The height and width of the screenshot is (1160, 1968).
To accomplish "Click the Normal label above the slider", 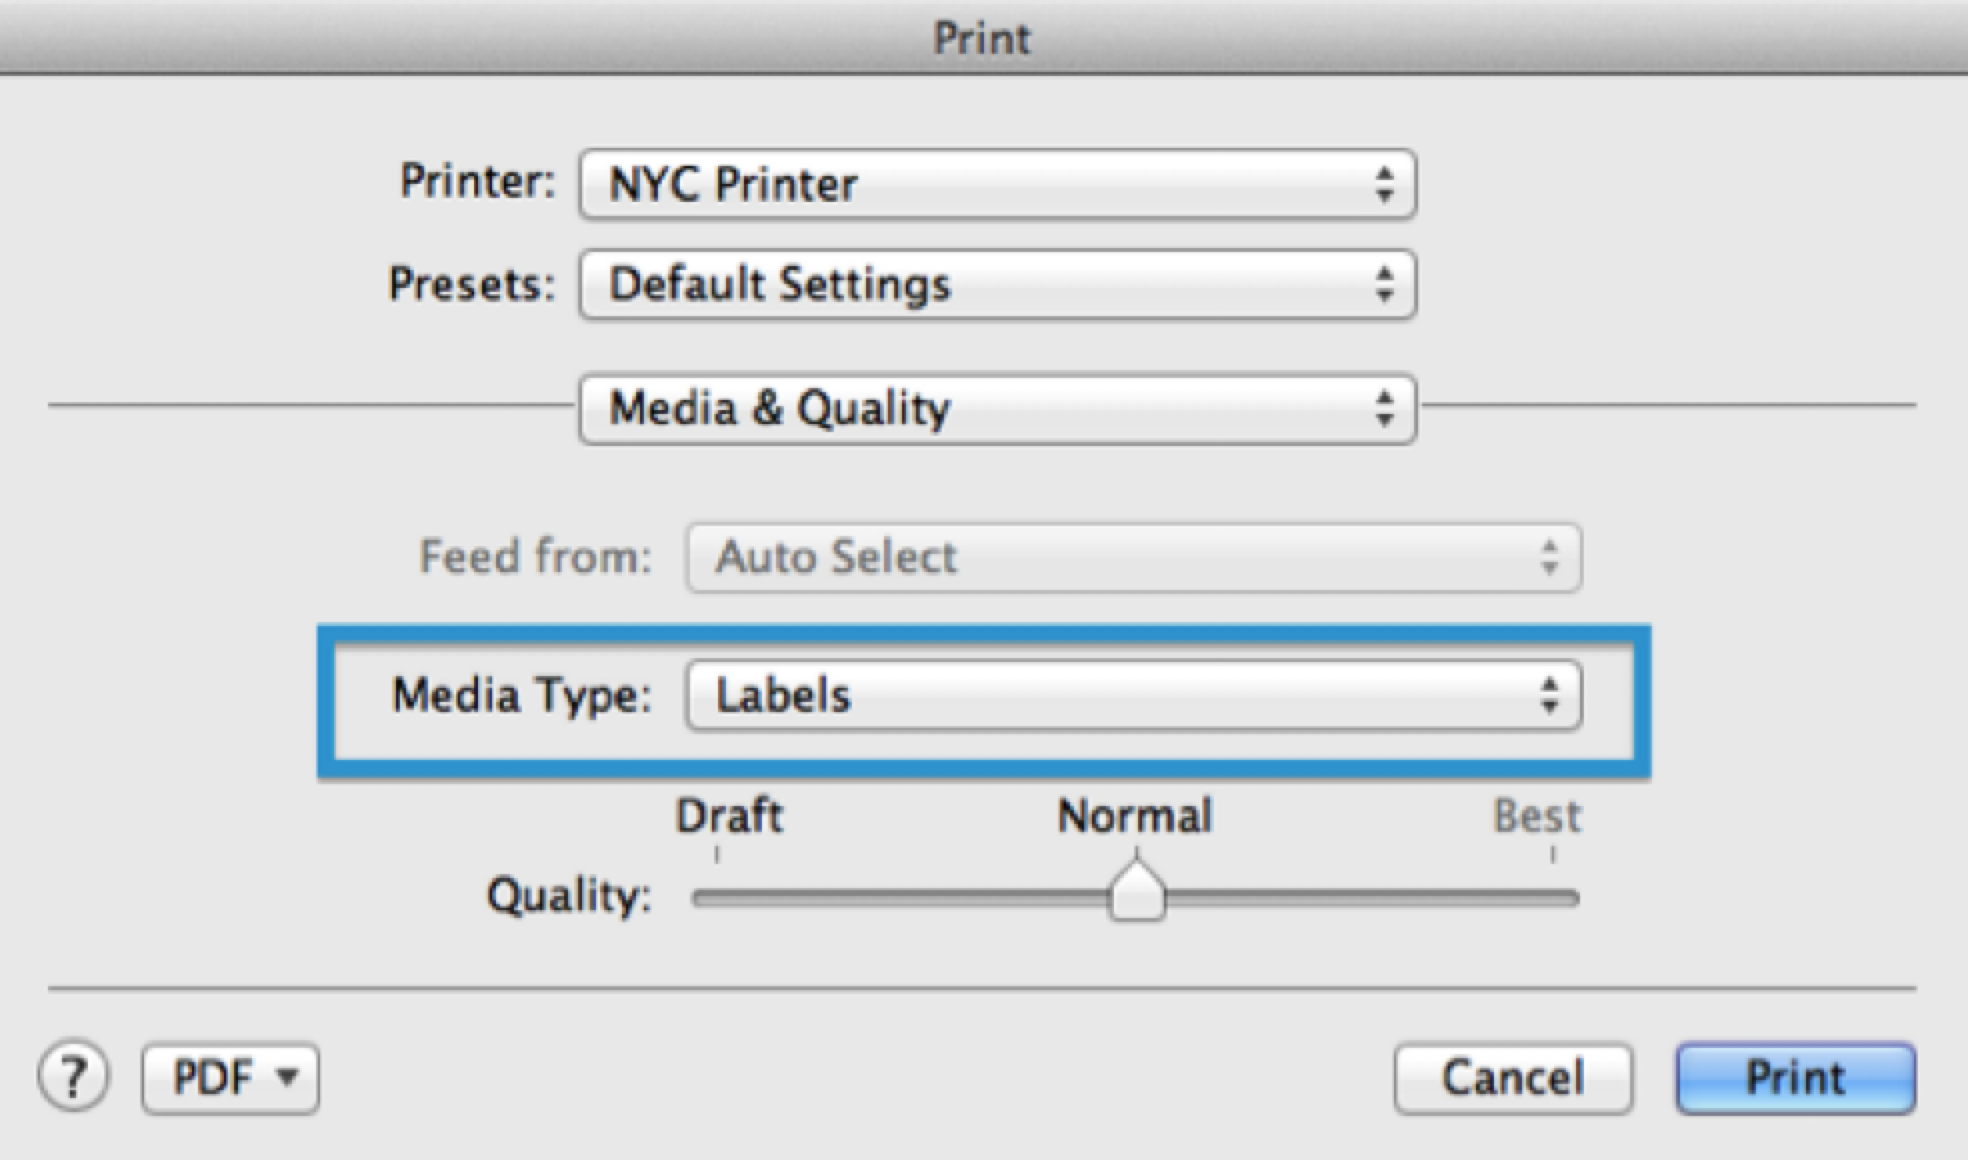I will [1135, 816].
